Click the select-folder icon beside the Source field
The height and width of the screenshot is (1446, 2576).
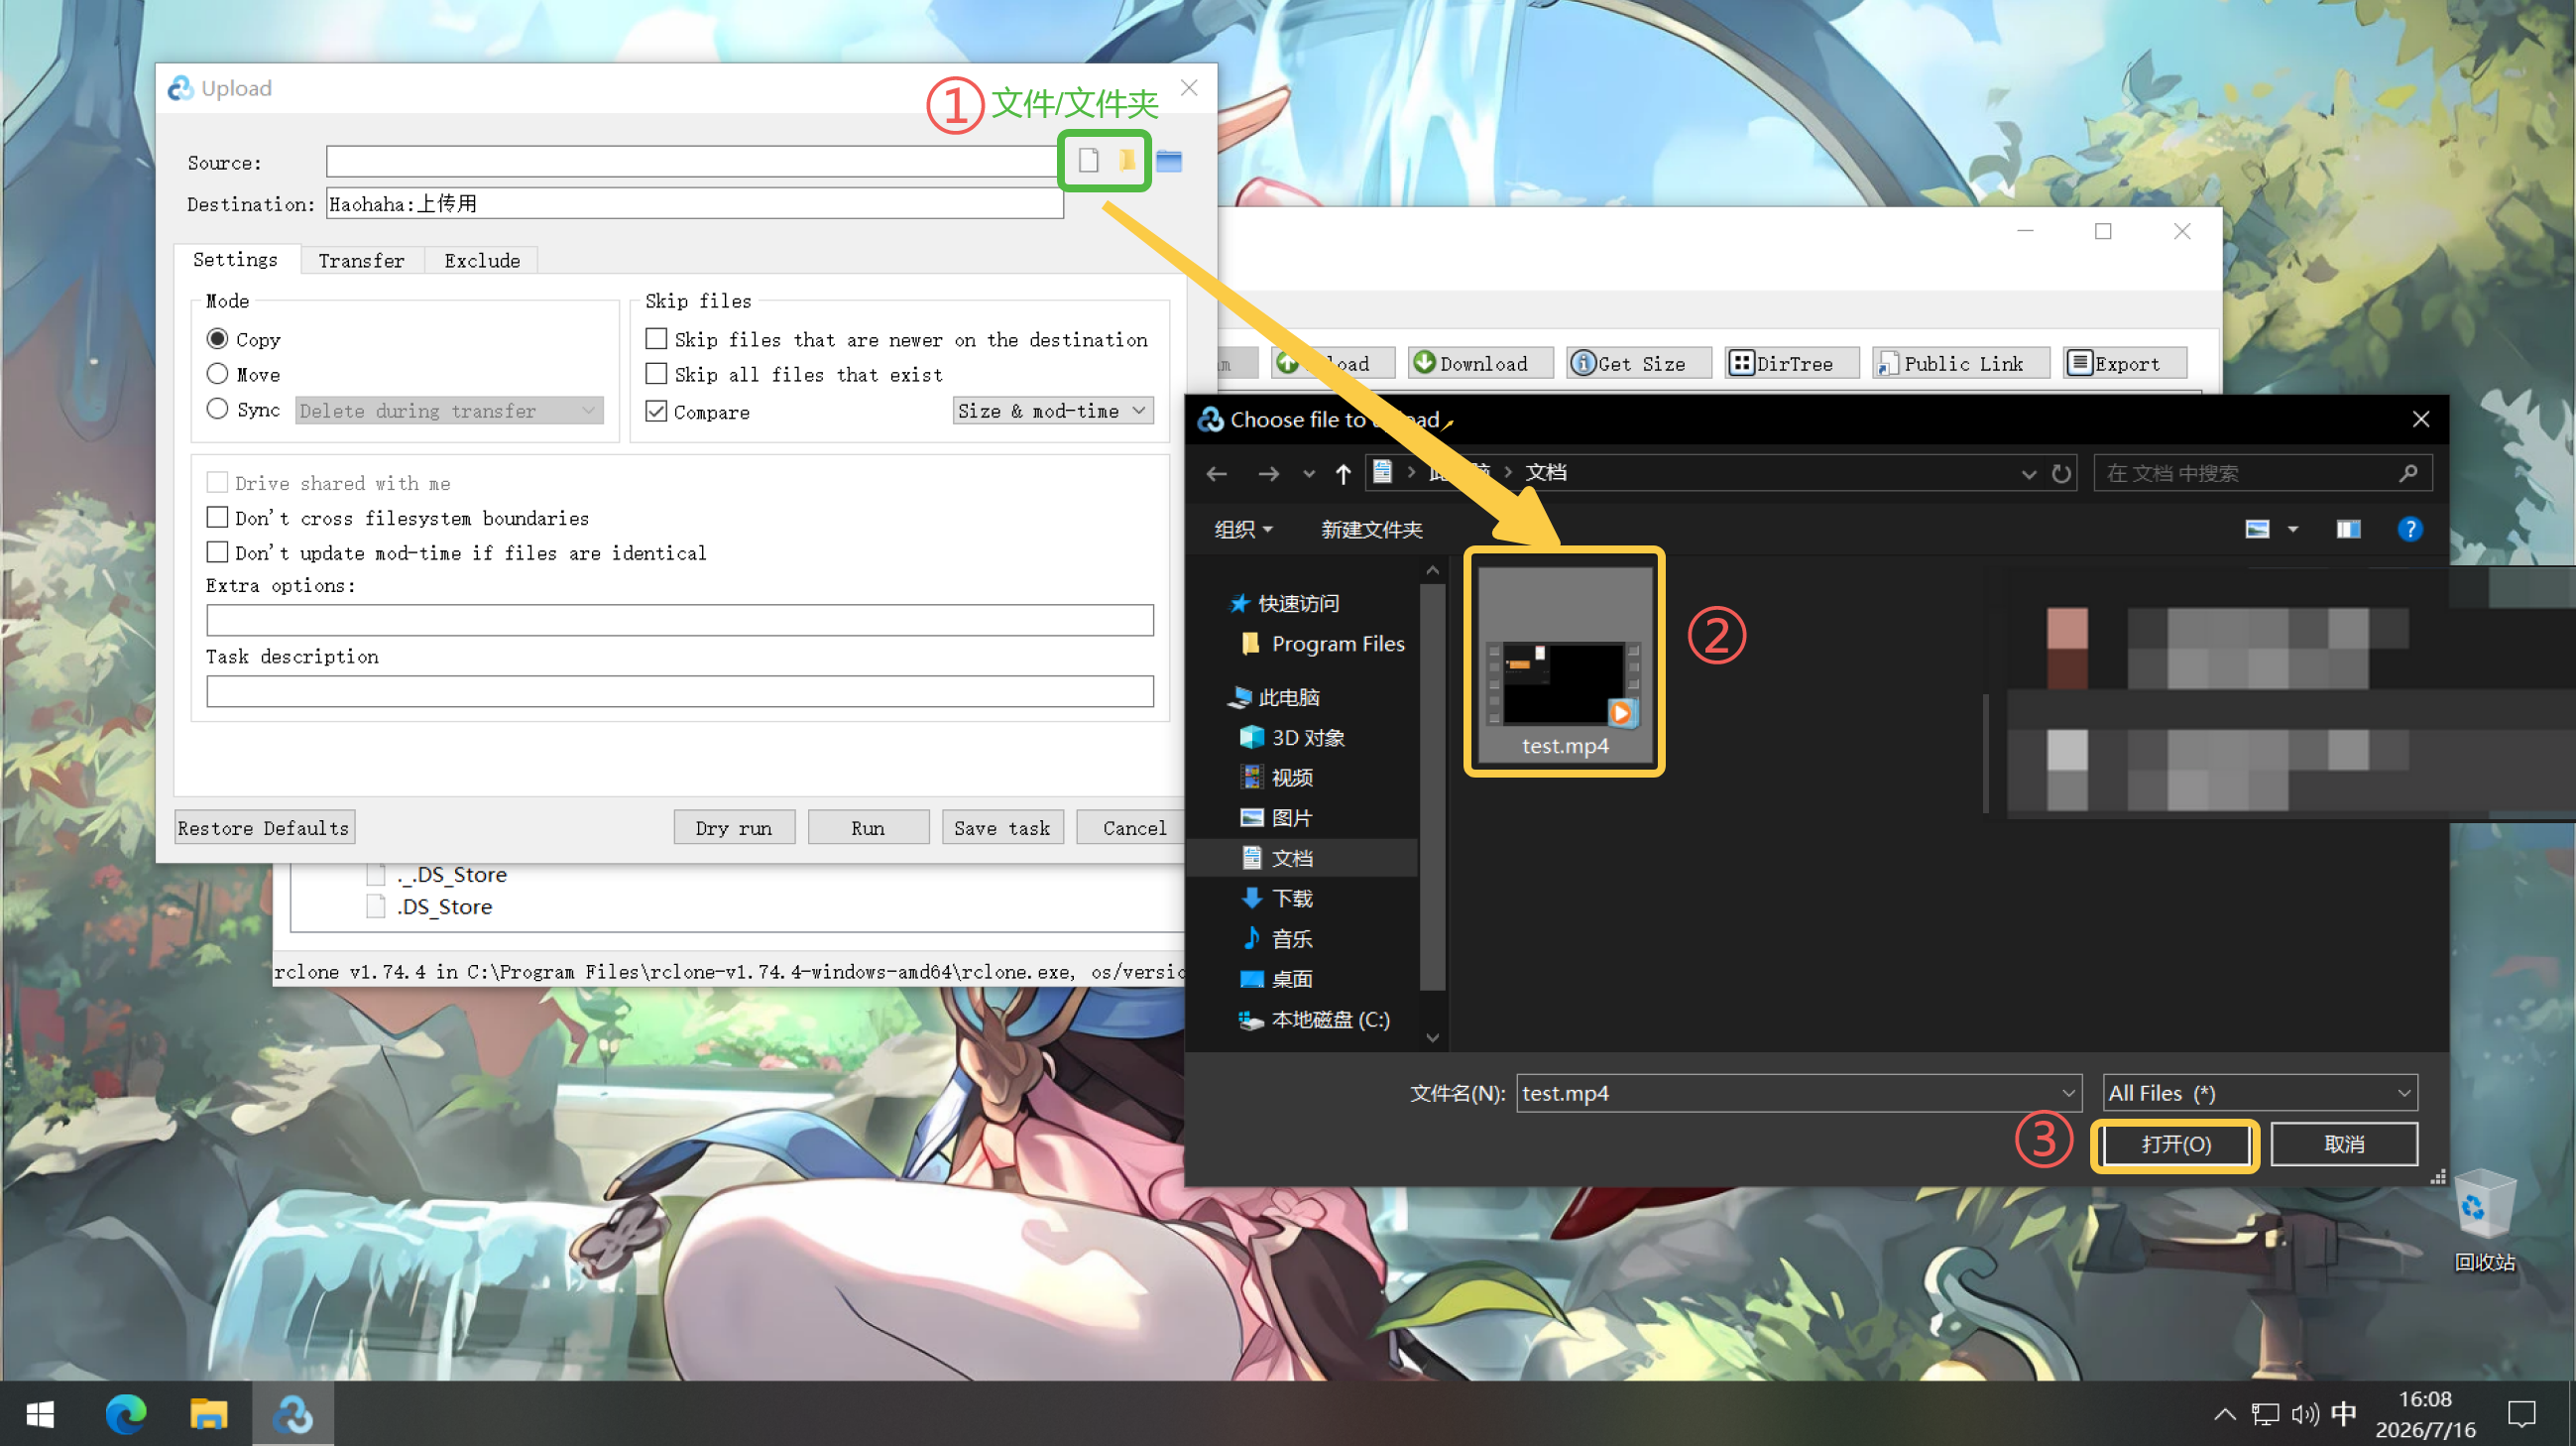pyautogui.click(x=1127, y=160)
